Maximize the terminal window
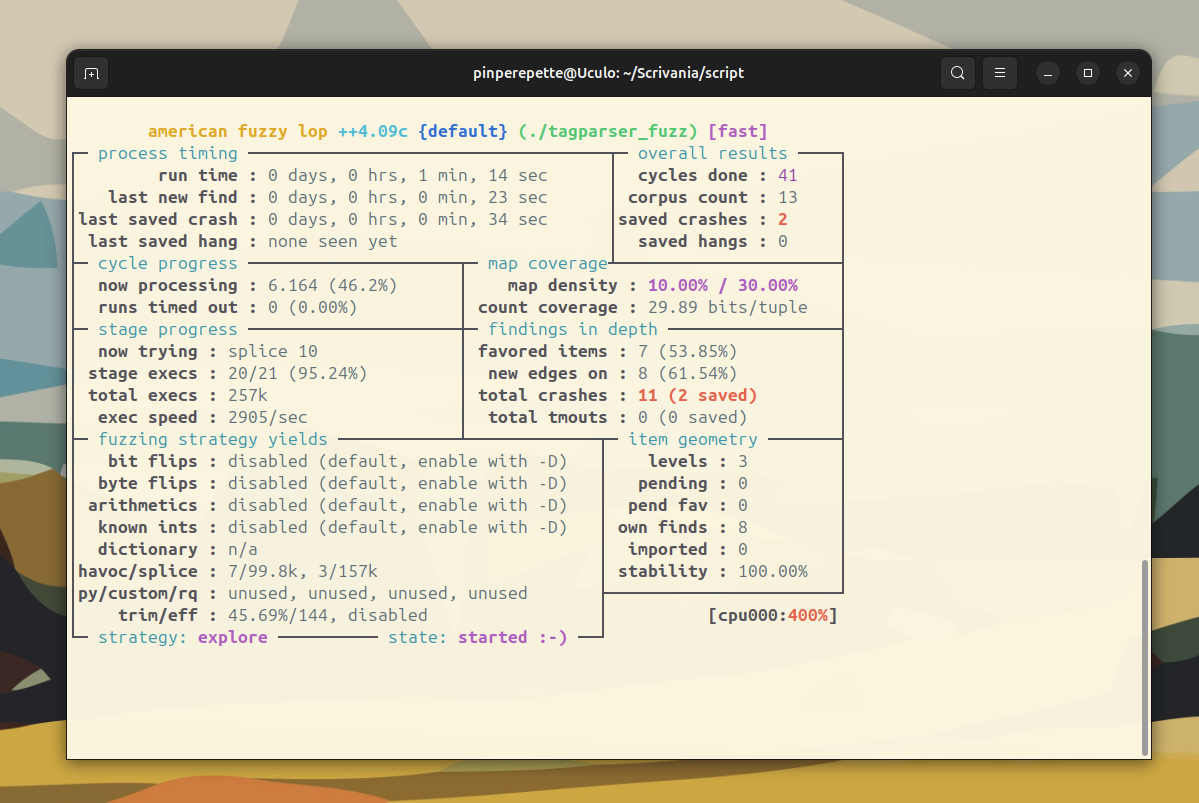1199x803 pixels. pos(1088,73)
